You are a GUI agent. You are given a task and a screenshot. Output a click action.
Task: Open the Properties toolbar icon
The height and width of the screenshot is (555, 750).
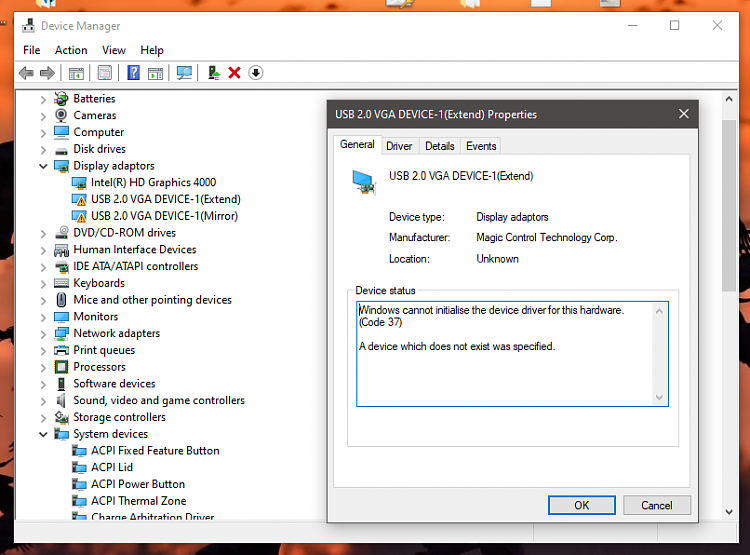[105, 73]
